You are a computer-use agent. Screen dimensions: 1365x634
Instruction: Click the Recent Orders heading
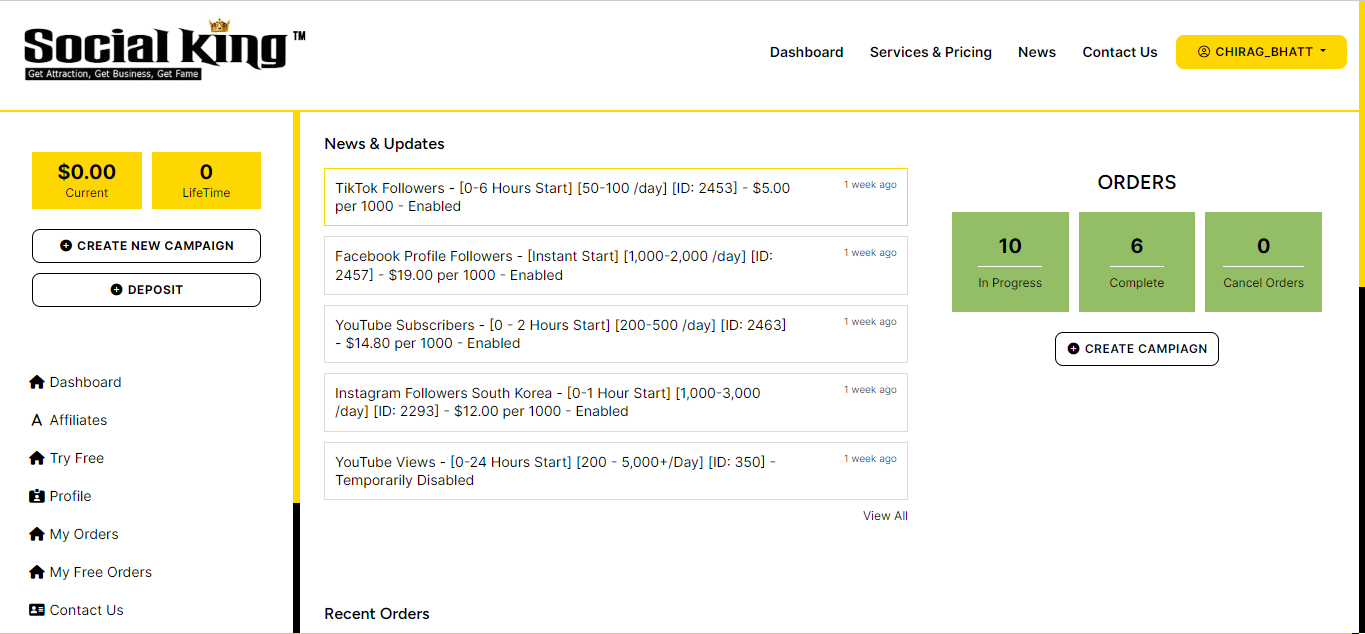pyautogui.click(x=377, y=614)
